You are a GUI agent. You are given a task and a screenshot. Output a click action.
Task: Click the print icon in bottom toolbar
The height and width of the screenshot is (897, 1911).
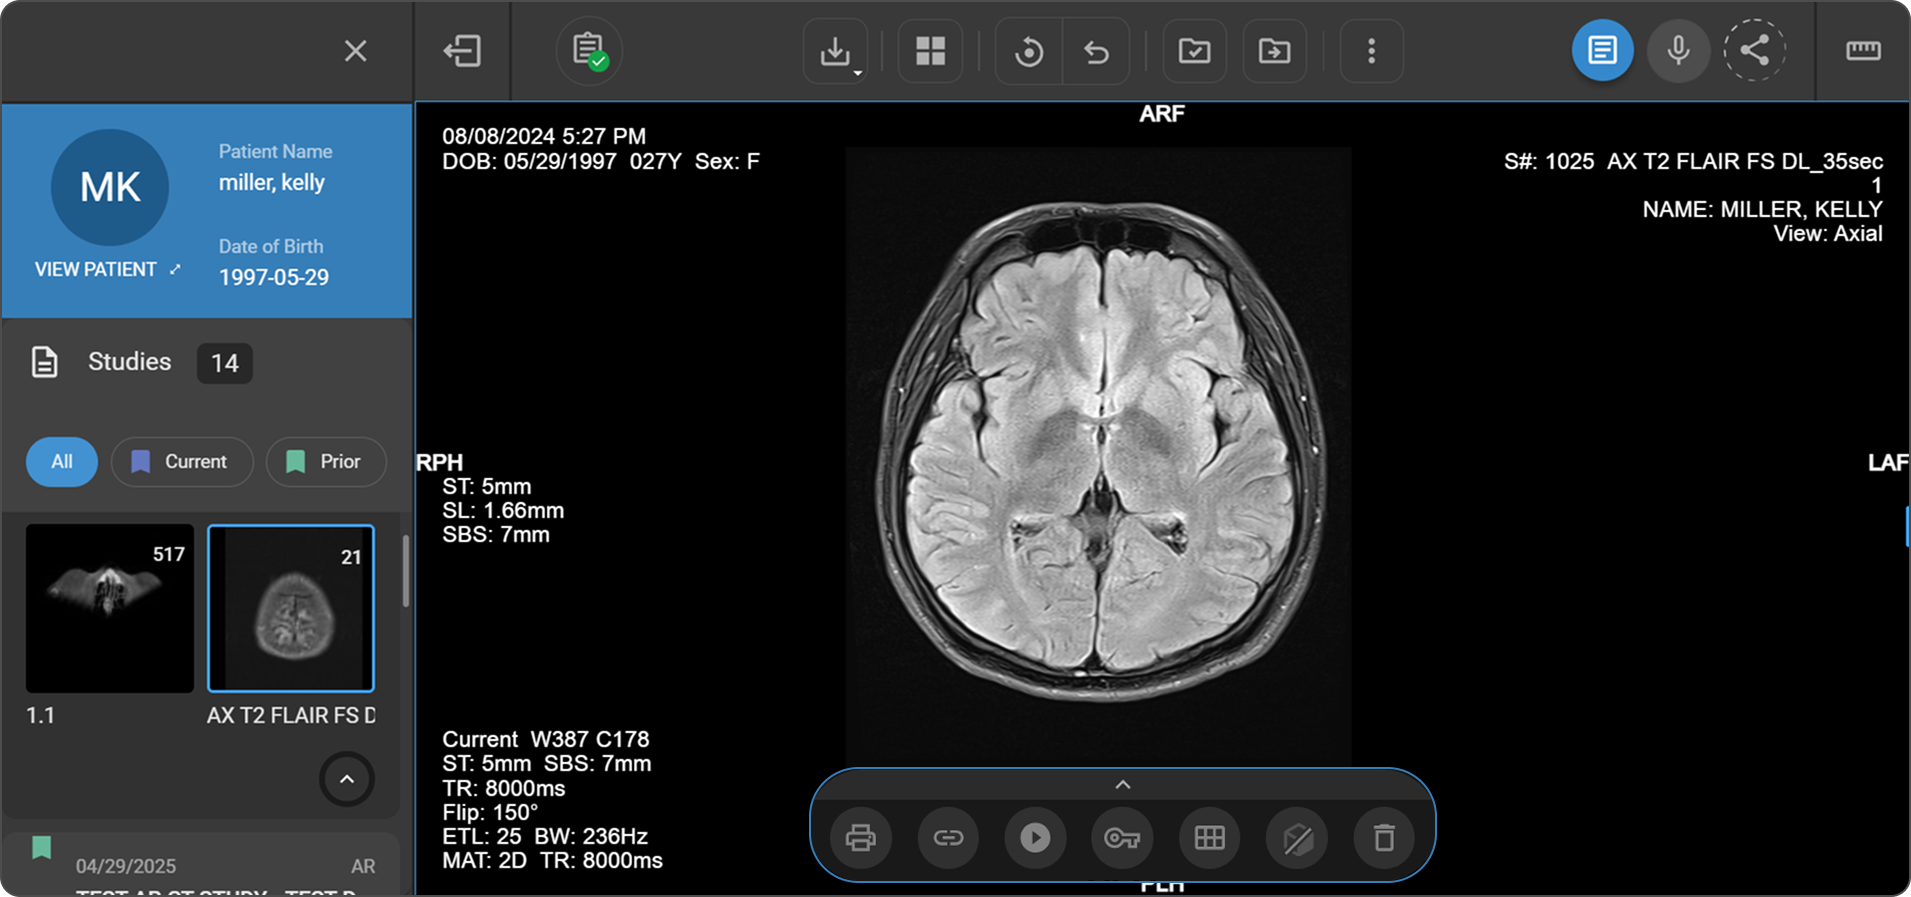(x=860, y=837)
